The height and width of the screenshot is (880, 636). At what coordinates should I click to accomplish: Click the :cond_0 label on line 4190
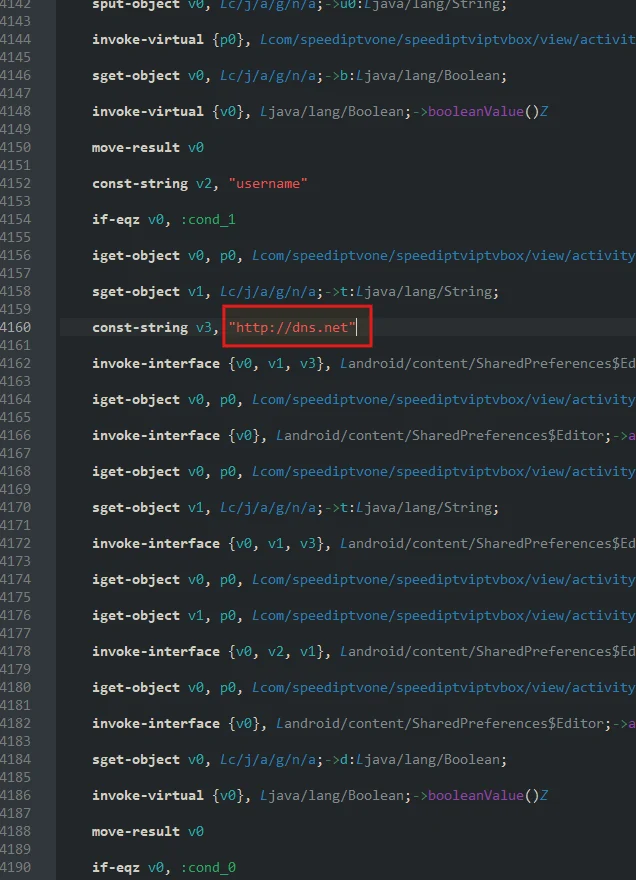208,867
